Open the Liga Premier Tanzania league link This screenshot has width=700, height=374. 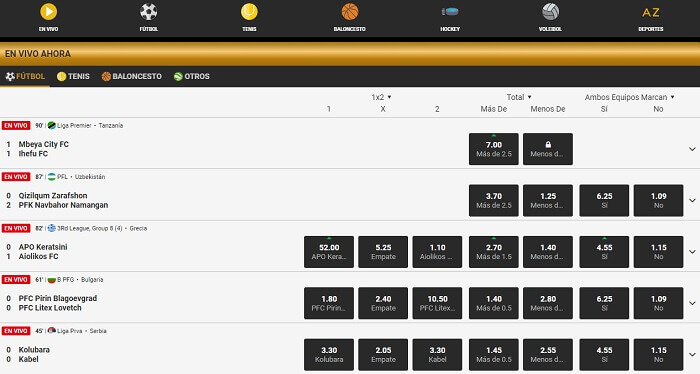pyautogui.click(x=90, y=125)
